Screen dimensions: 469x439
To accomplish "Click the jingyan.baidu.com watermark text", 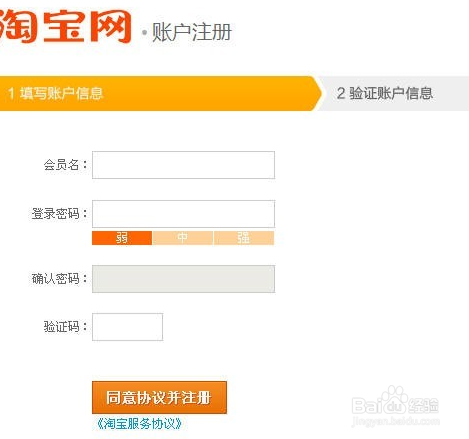I will (x=396, y=421).
